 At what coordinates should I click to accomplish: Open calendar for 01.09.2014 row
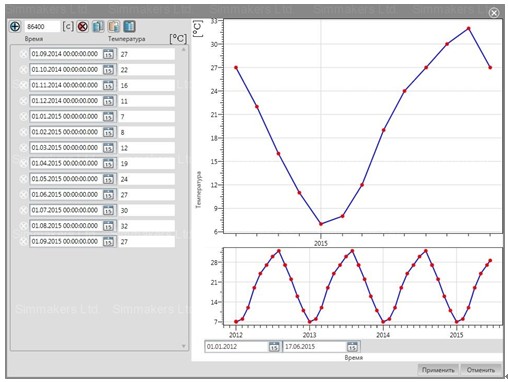click(108, 54)
